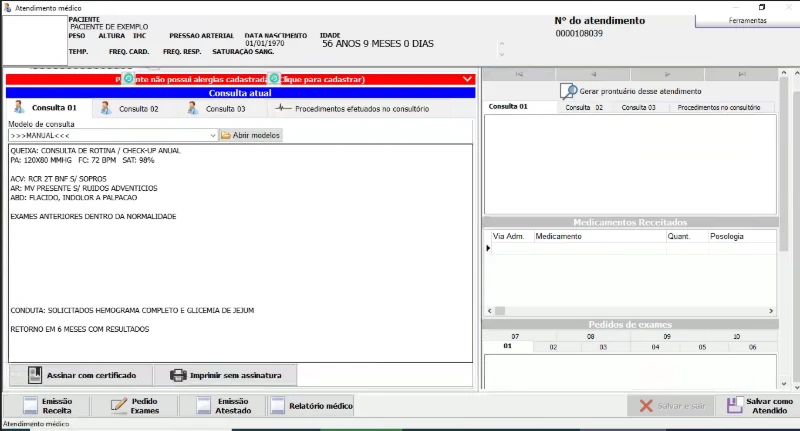Go to last record navigator arrow

pos(741,74)
